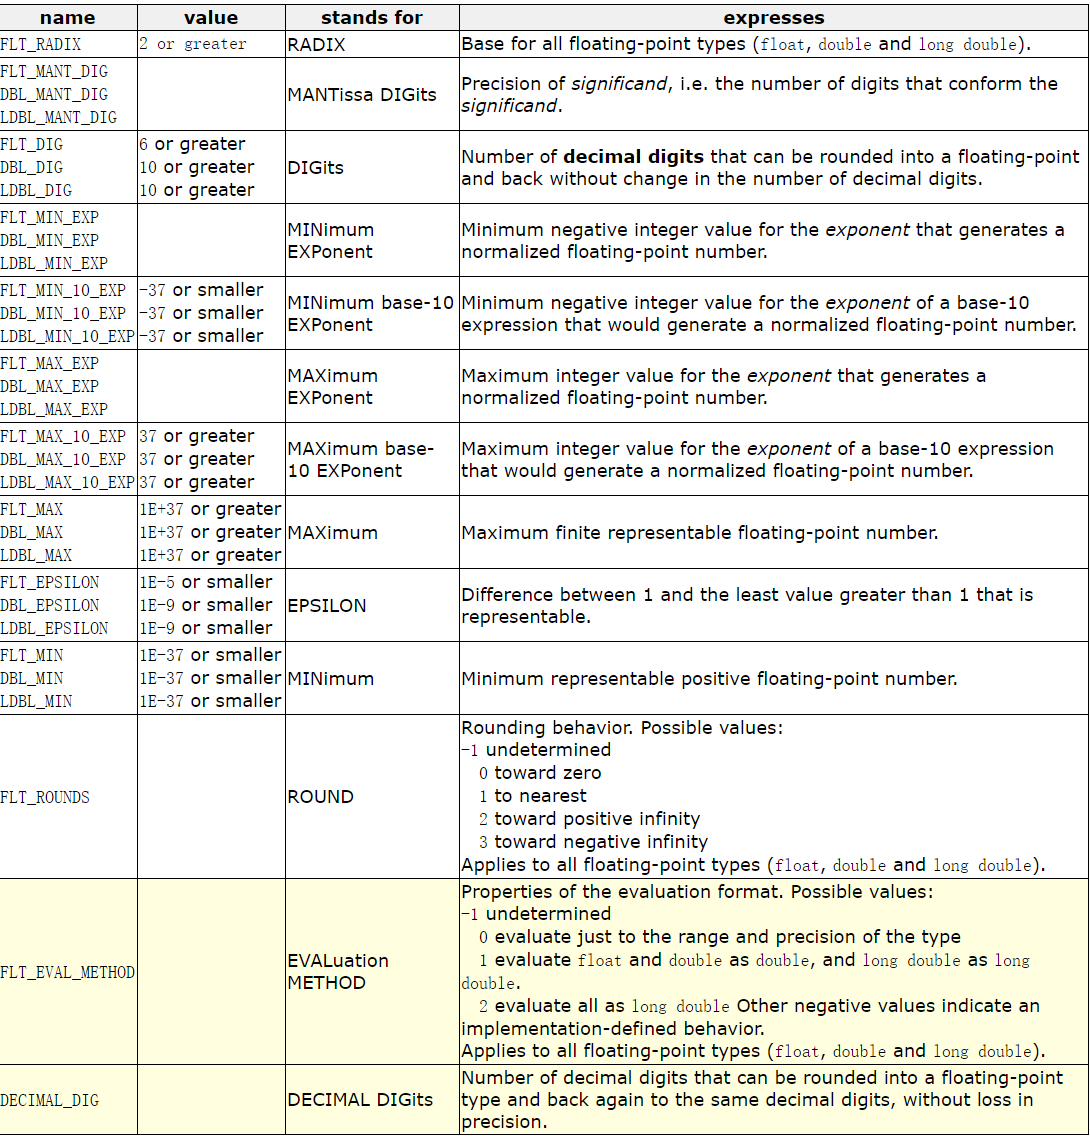Select the LDBL_MIN_10_EXP entry
Image resolution: width=1090 pixels, height=1143 pixels.
[x=67, y=336]
